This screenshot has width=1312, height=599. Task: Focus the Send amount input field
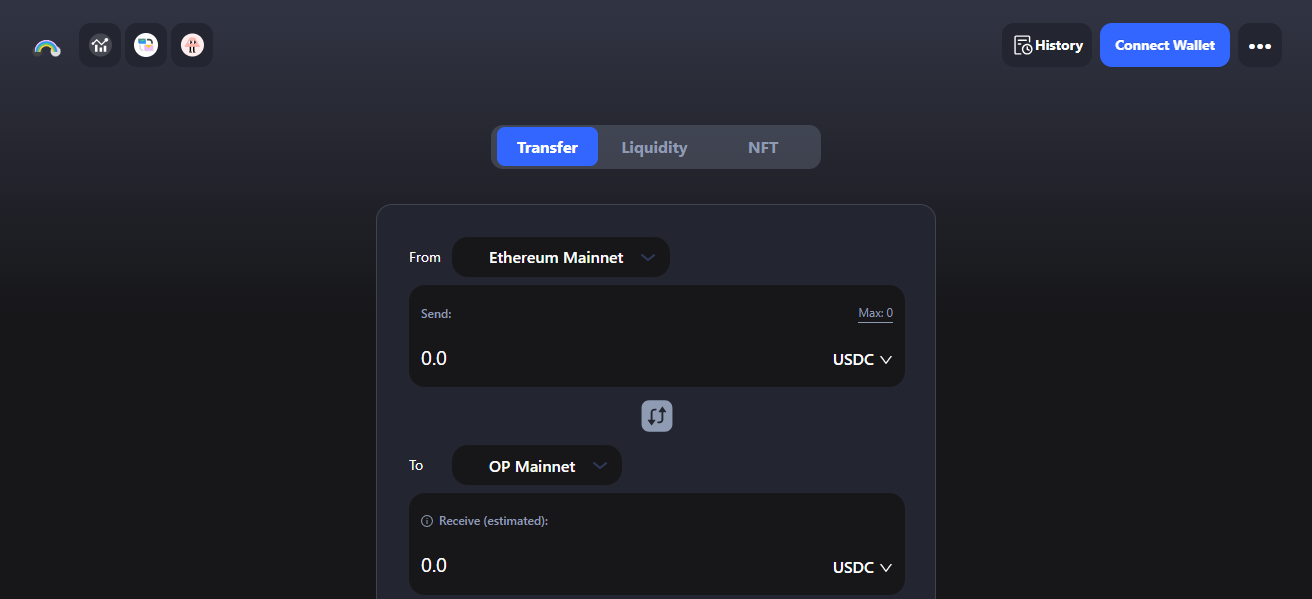point(600,358)
